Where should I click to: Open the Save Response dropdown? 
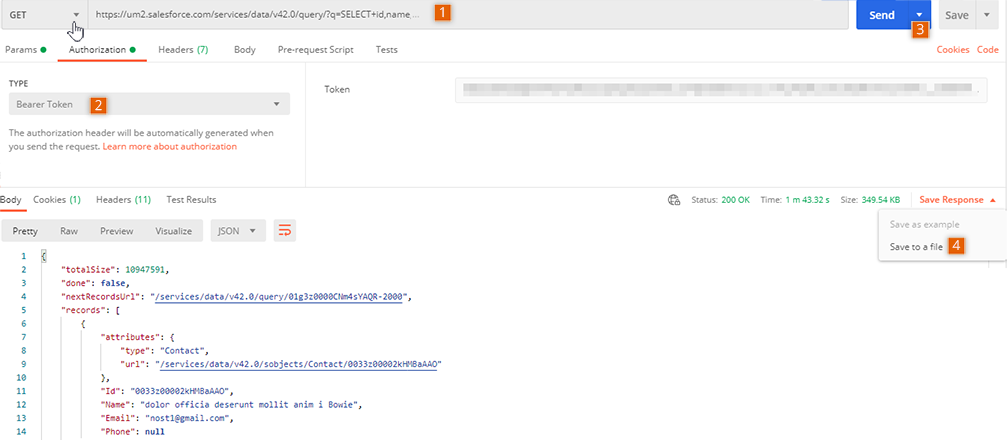958,200
